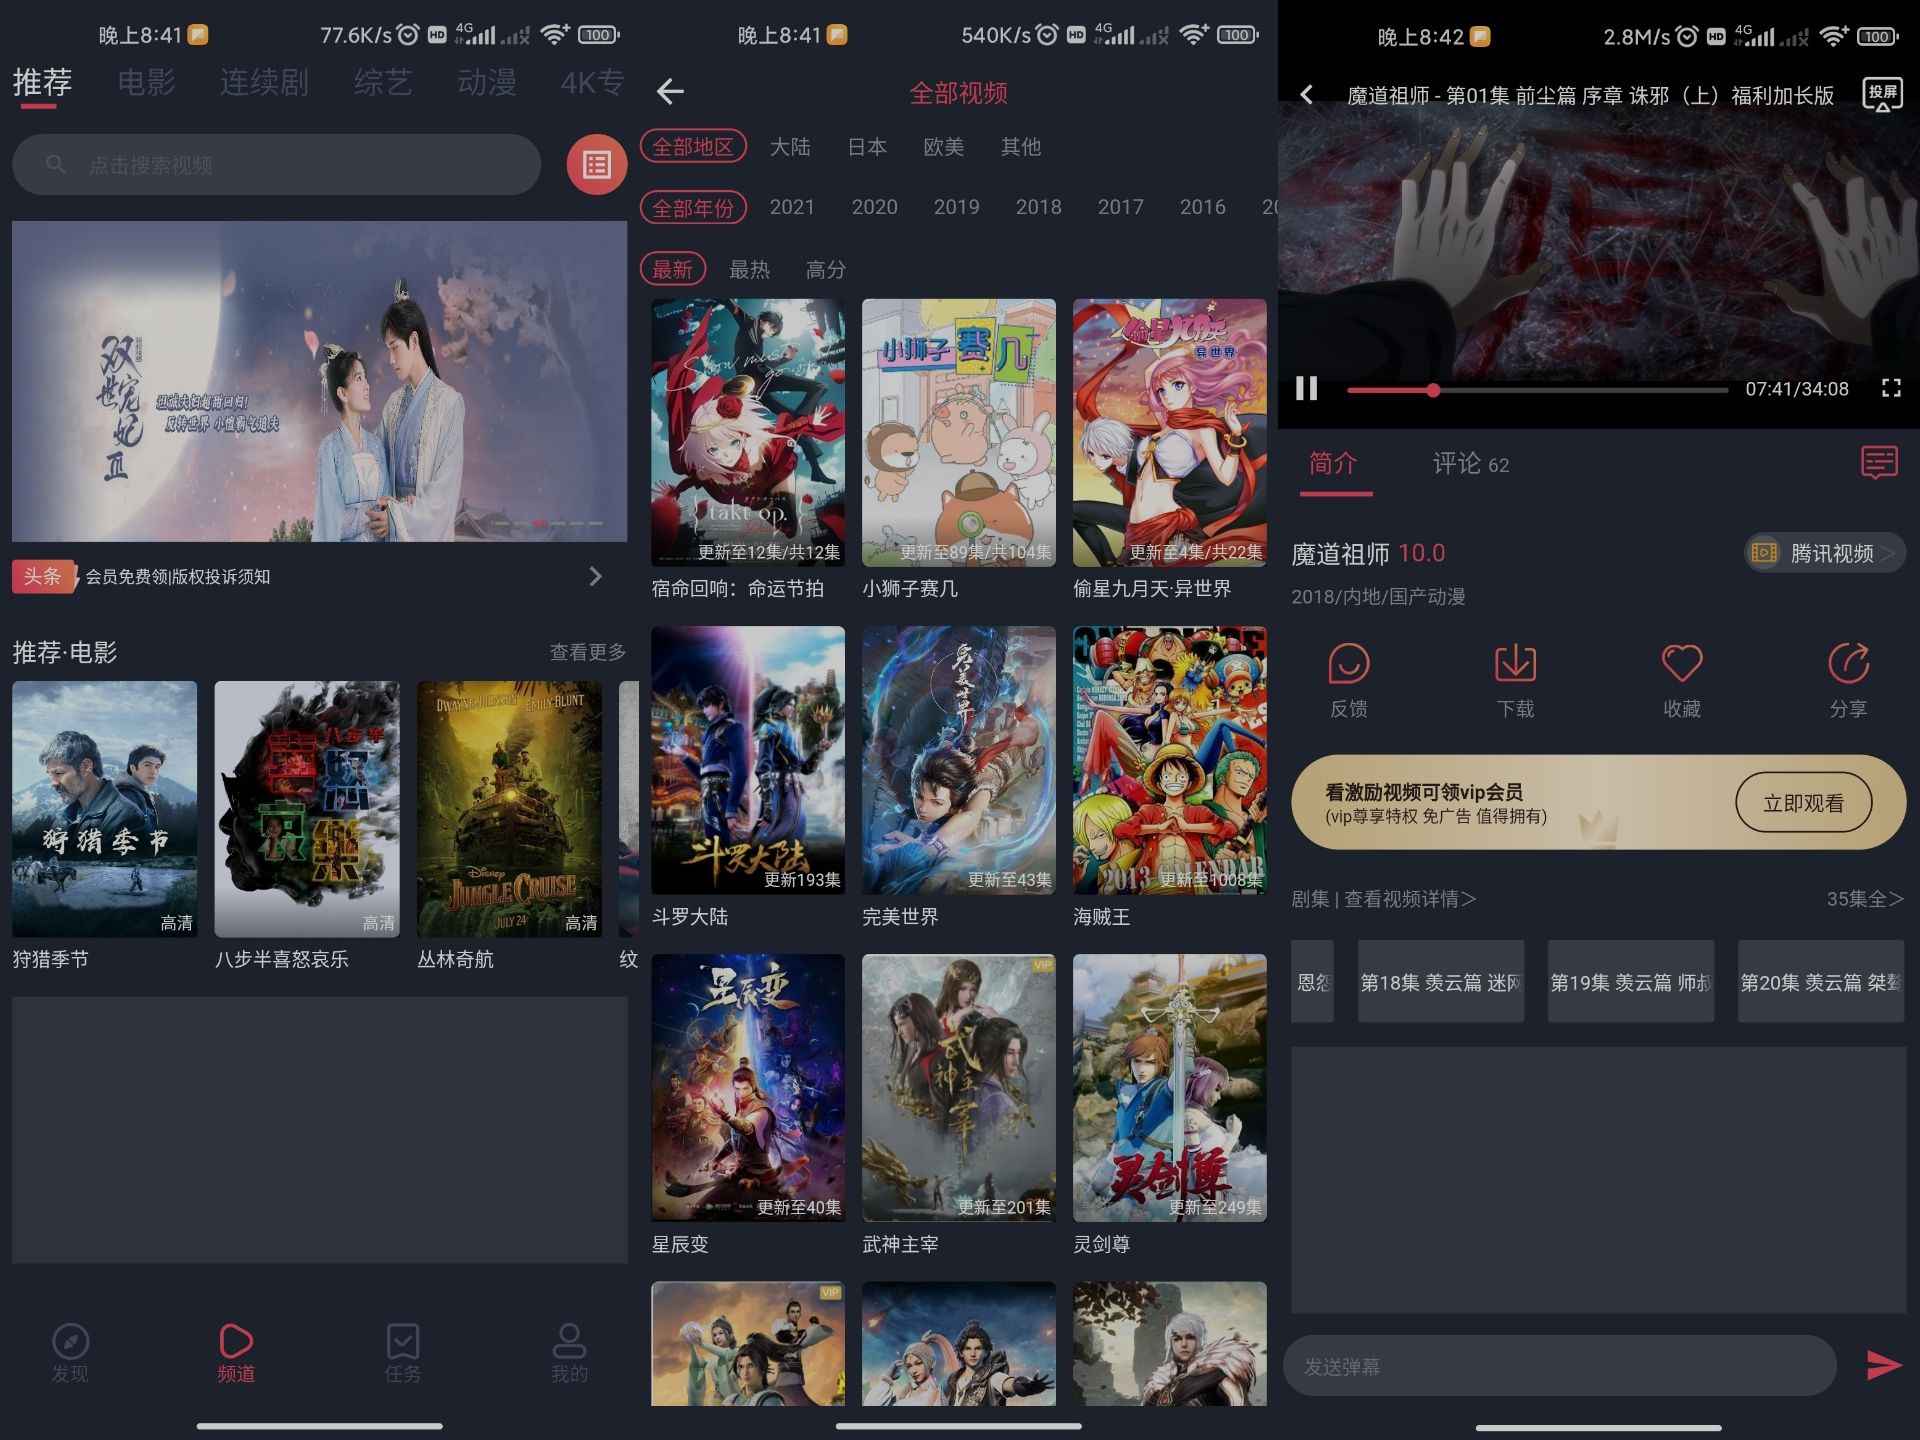The width and height of the screenshot is (1920, 1440).
Task: Select the 大陆 region filter
Action: pos(791,147)
